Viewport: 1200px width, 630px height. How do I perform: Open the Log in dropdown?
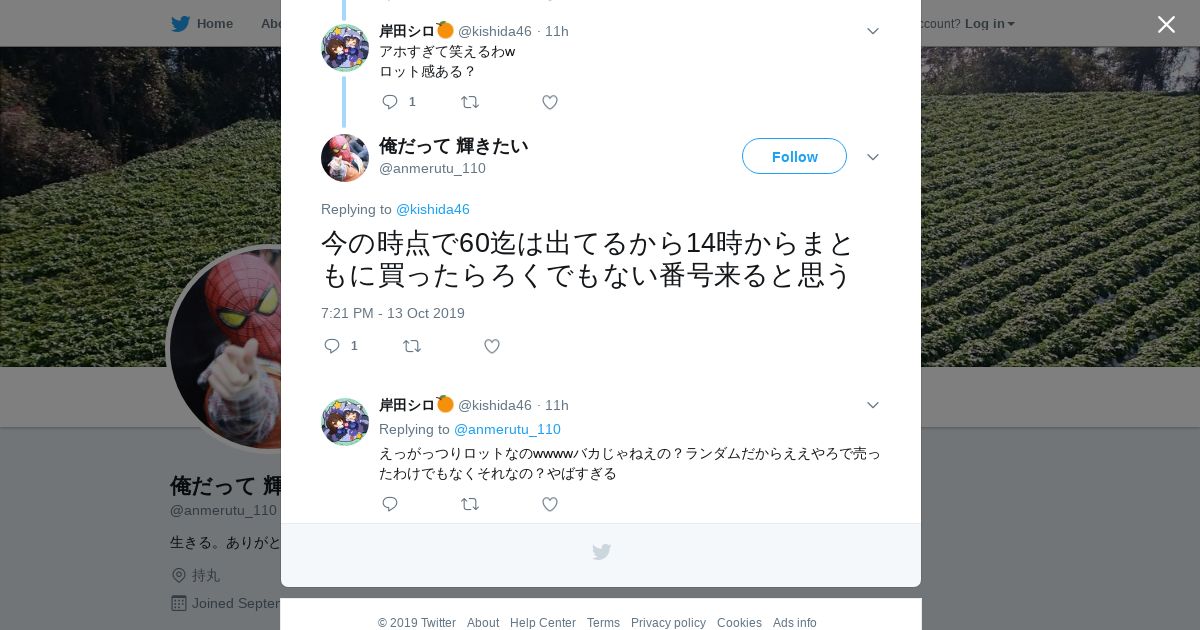click(x=989, y=23)
